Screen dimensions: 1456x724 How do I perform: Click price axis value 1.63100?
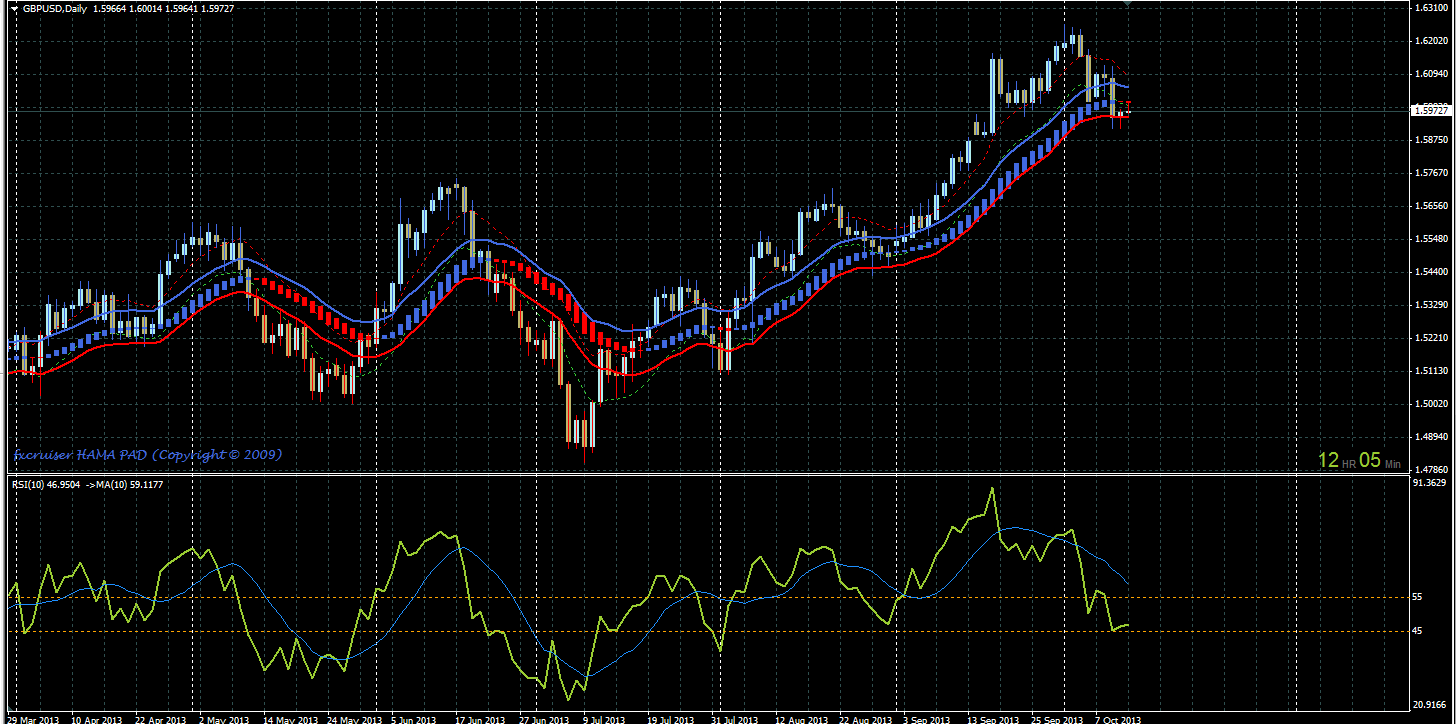pos(1432,8)
